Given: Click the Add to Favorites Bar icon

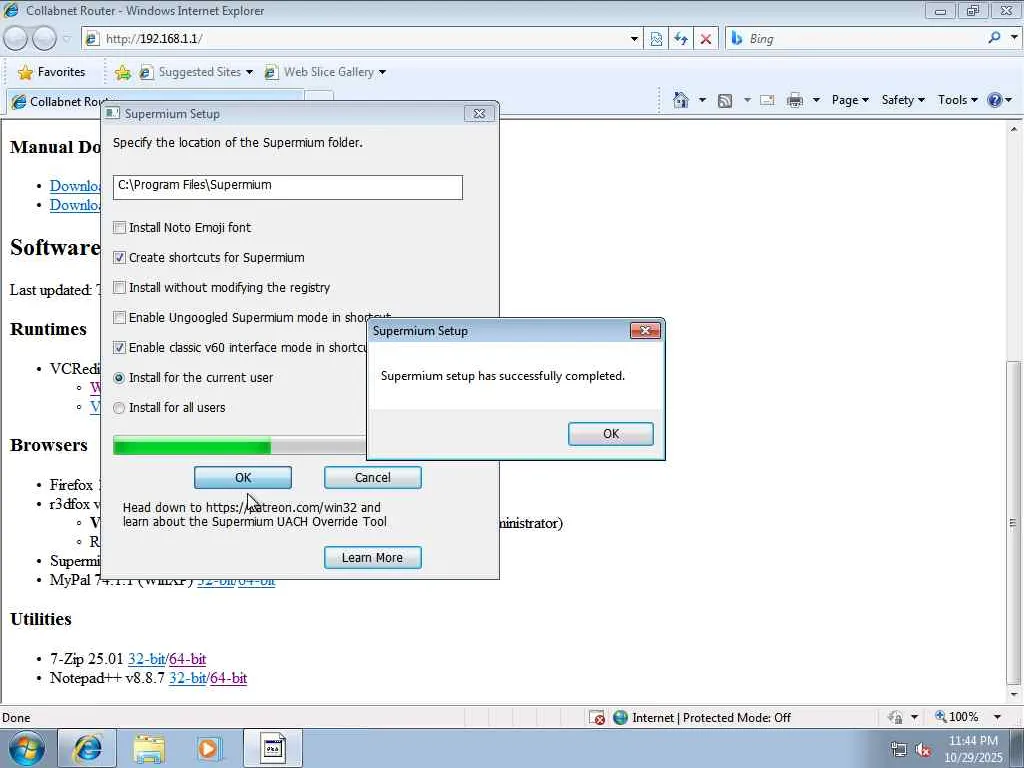Looking at the screenshot, I should (122, 72).
